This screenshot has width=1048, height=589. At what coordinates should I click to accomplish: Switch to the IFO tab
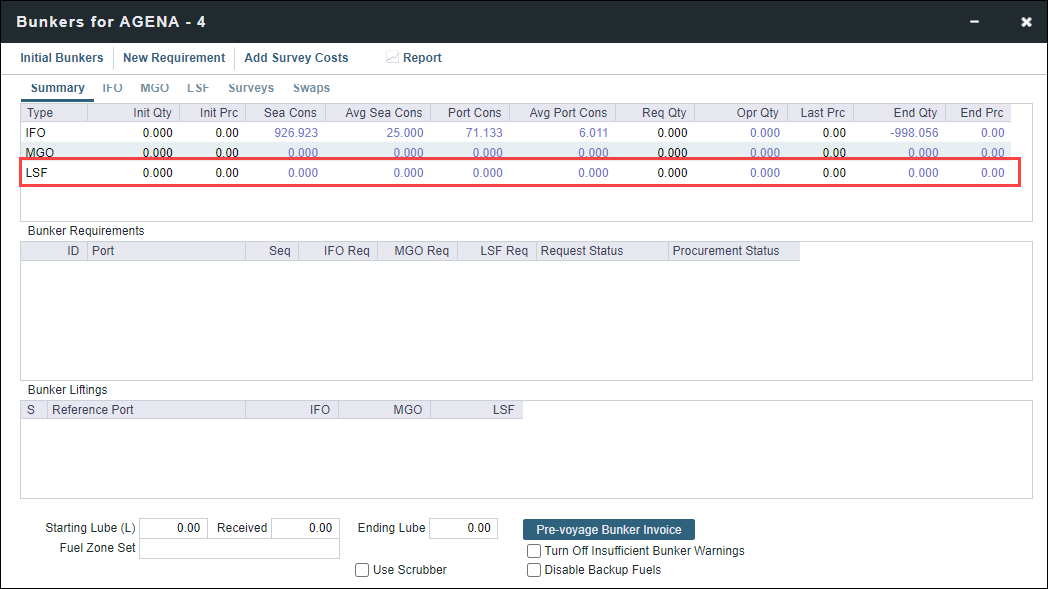(x=112, y=88)
